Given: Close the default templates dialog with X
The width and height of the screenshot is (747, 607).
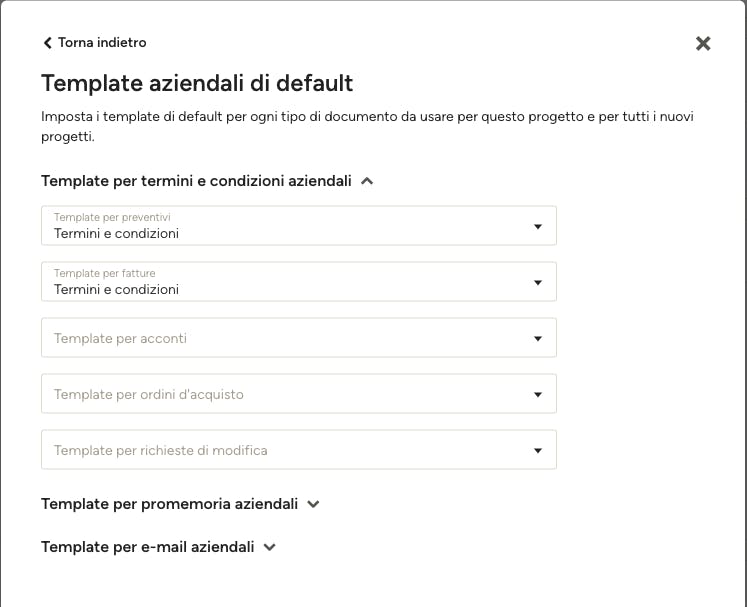Looking at the screenshot, I should [703, 43].
